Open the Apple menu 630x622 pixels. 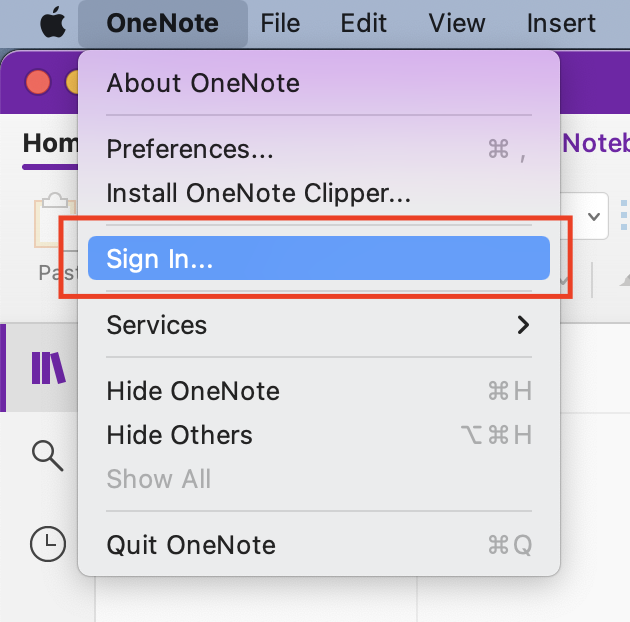(53, 22)
